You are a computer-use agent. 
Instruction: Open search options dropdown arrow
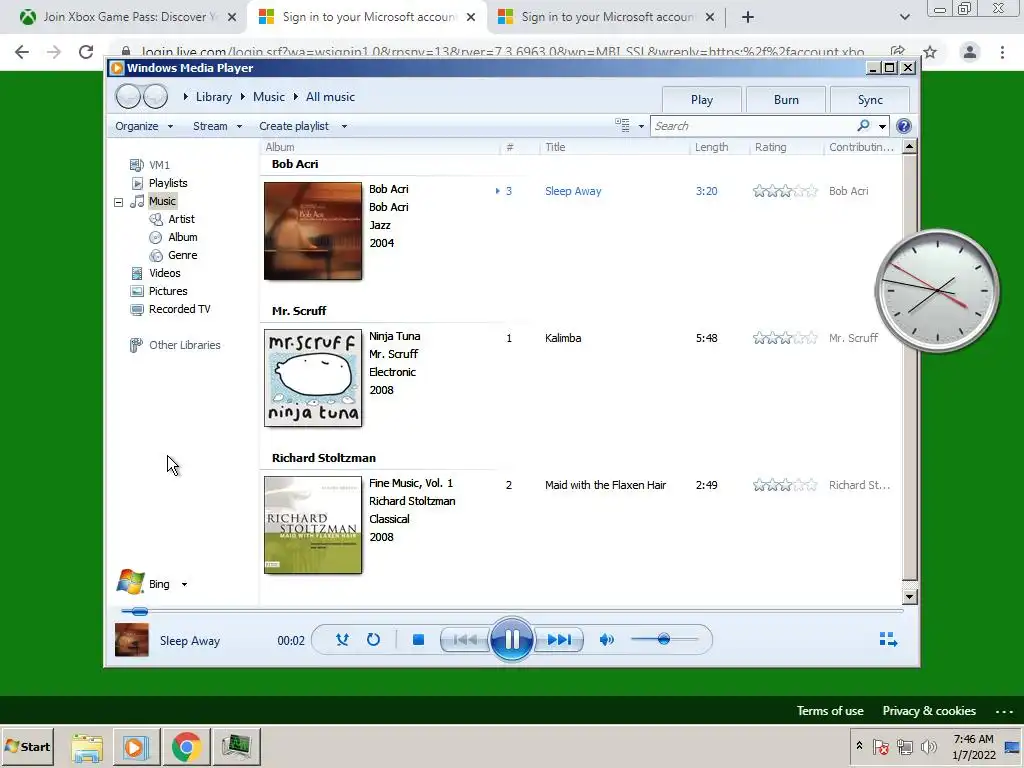[x=882, y=126]
